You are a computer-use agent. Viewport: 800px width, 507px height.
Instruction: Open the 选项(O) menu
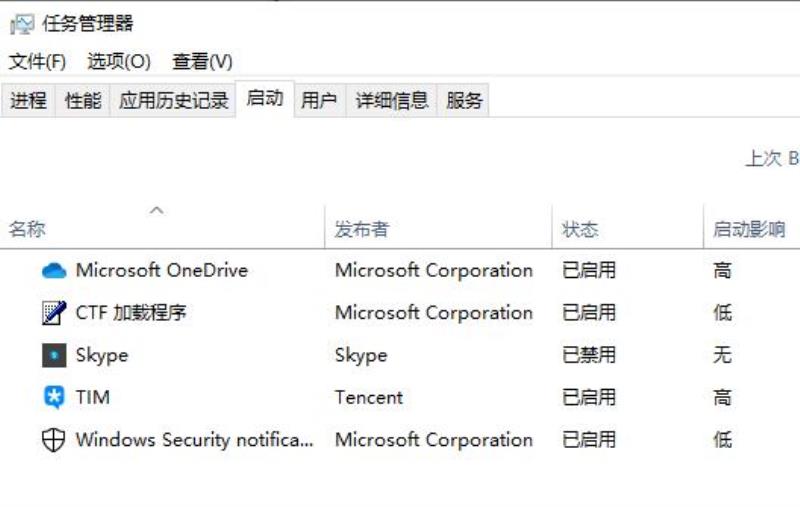119,62
